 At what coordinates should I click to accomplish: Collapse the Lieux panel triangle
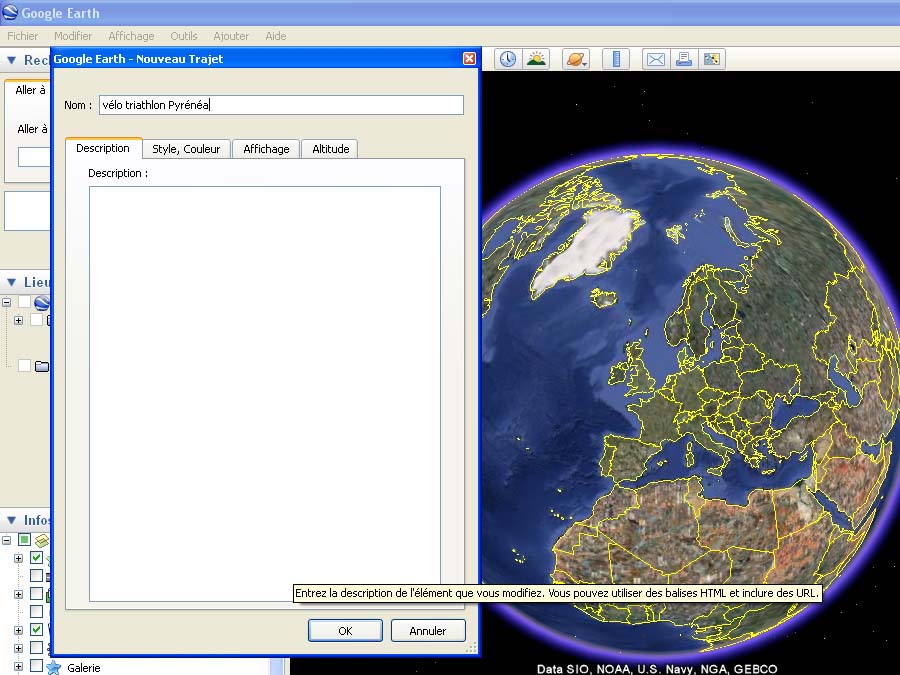pyautogui.click(x=11, y=283)
